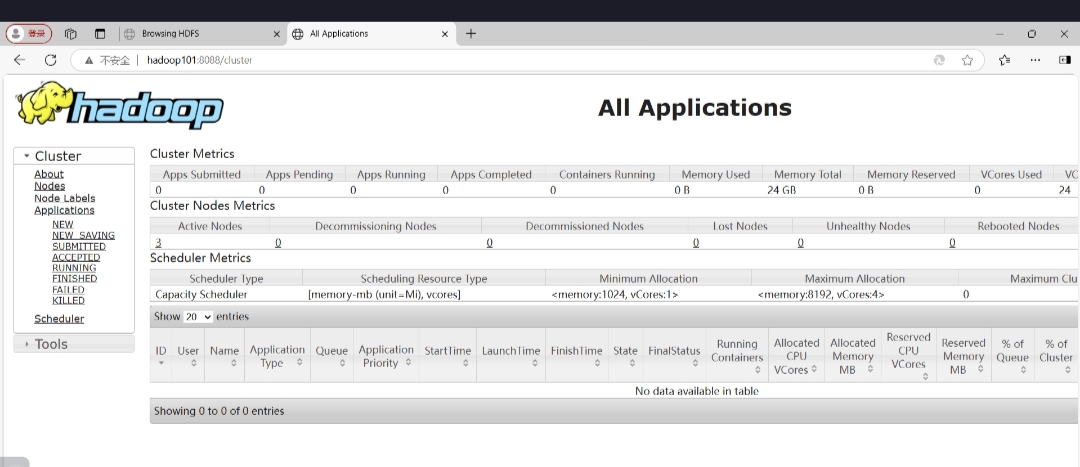The image size is (1080, 467).
Task: Open the tab actions menu icon
Action: tap(100, 33)
